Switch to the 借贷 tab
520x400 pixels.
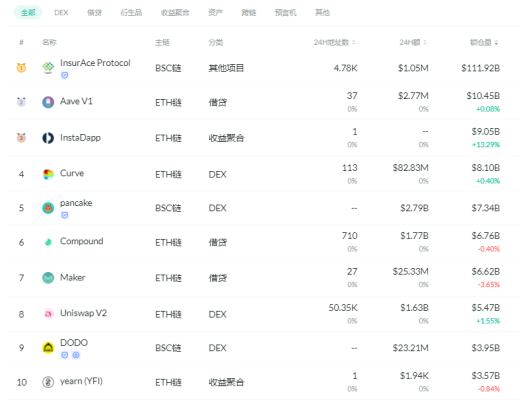(x=94, y=12)
